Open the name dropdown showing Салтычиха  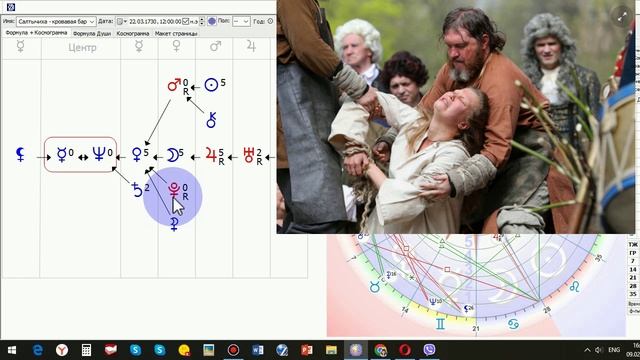point(56,21)
